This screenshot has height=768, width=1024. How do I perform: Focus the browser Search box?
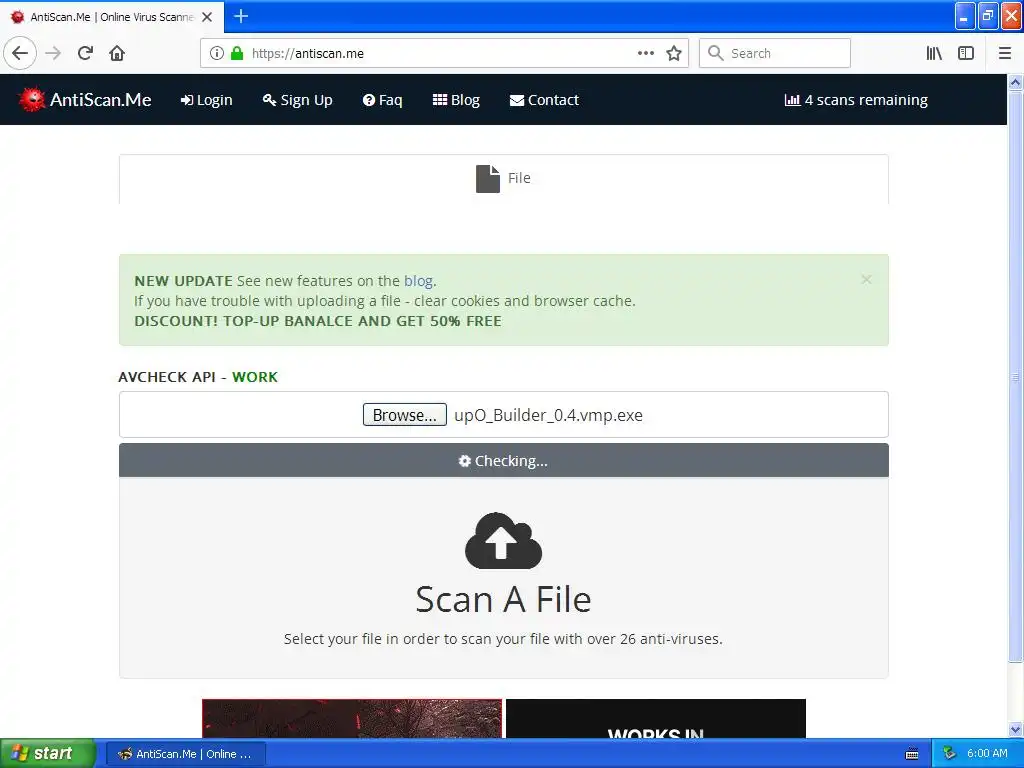(x=775, y=53)
